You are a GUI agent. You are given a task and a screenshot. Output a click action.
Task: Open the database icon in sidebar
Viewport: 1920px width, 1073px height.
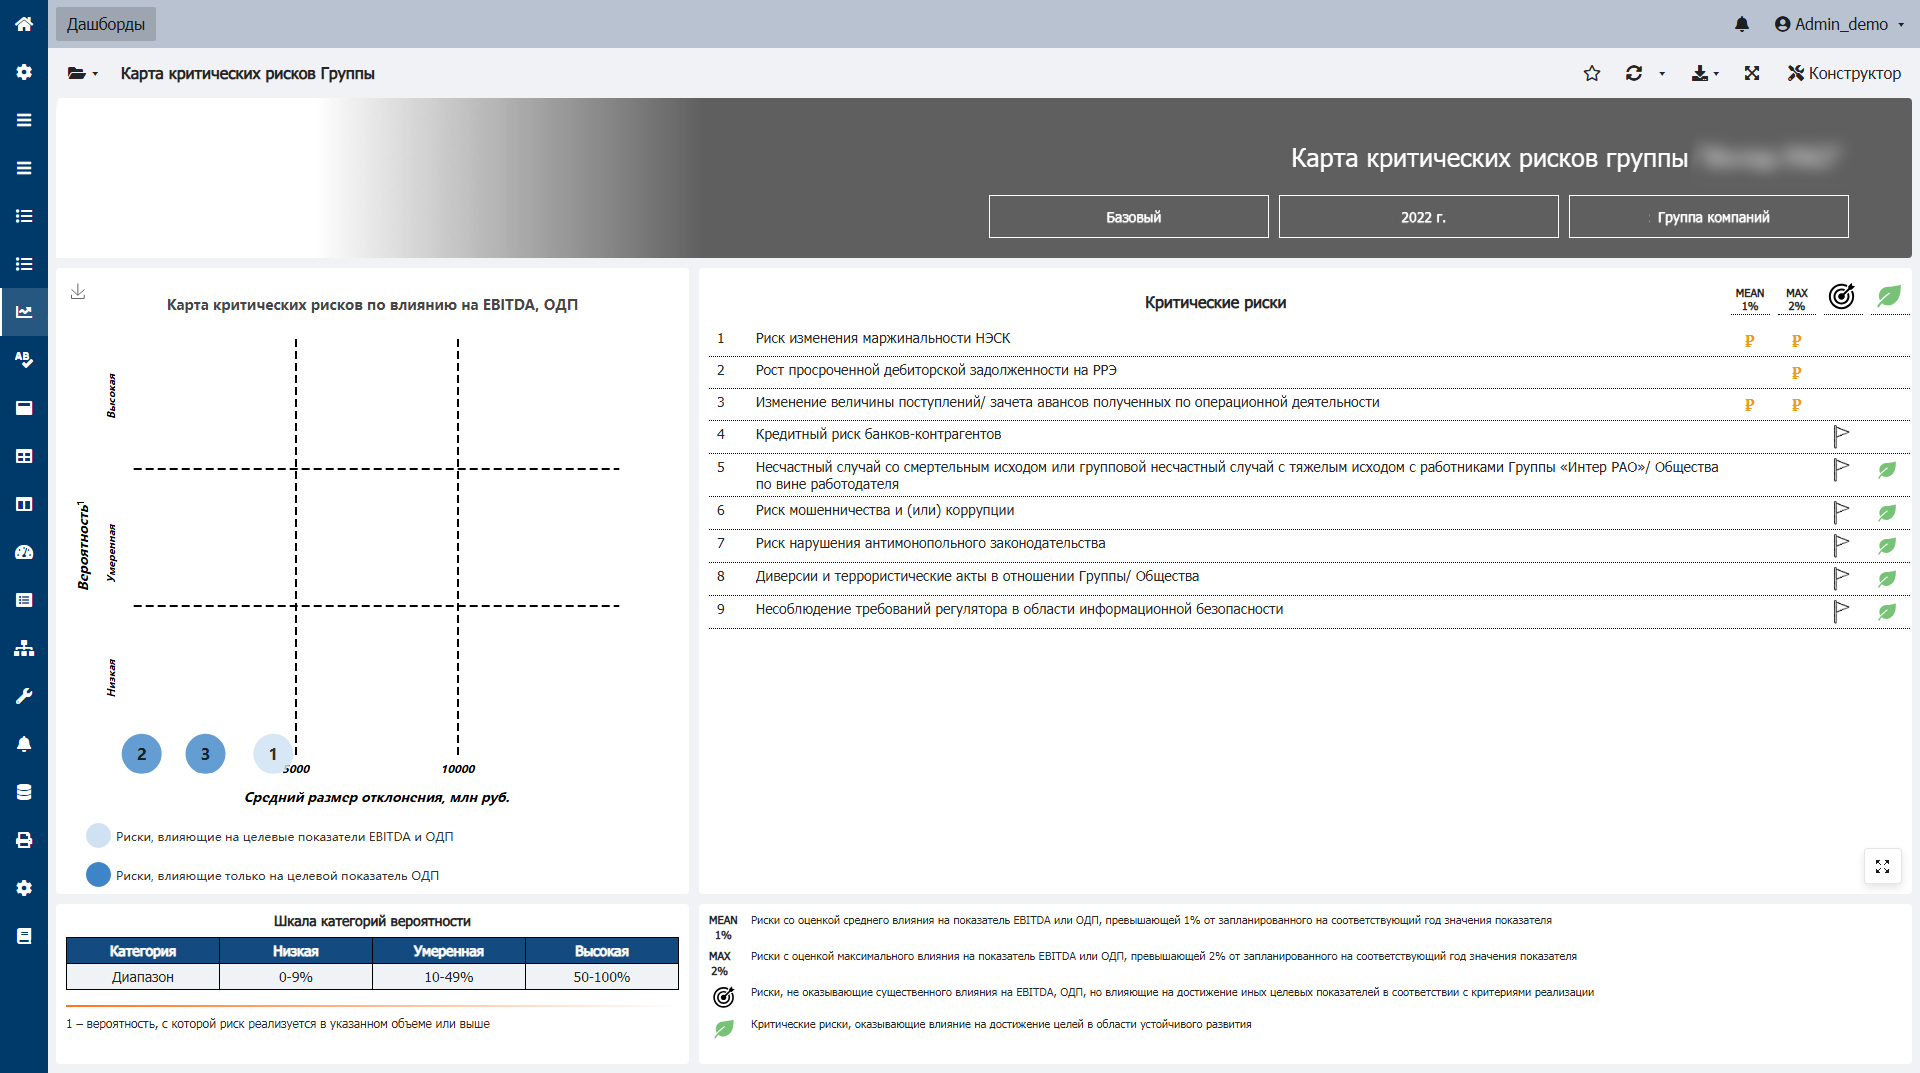point(24,792)
